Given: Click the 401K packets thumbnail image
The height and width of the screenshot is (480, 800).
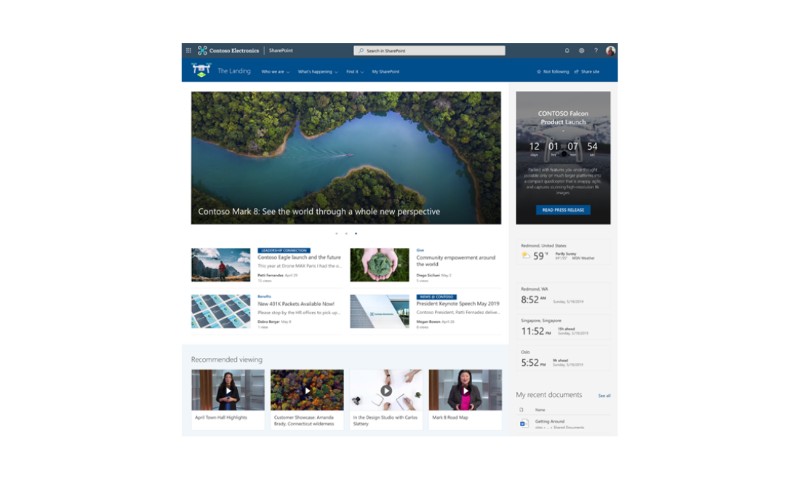Looking at the screenshot, I should [x=221, y=311].
